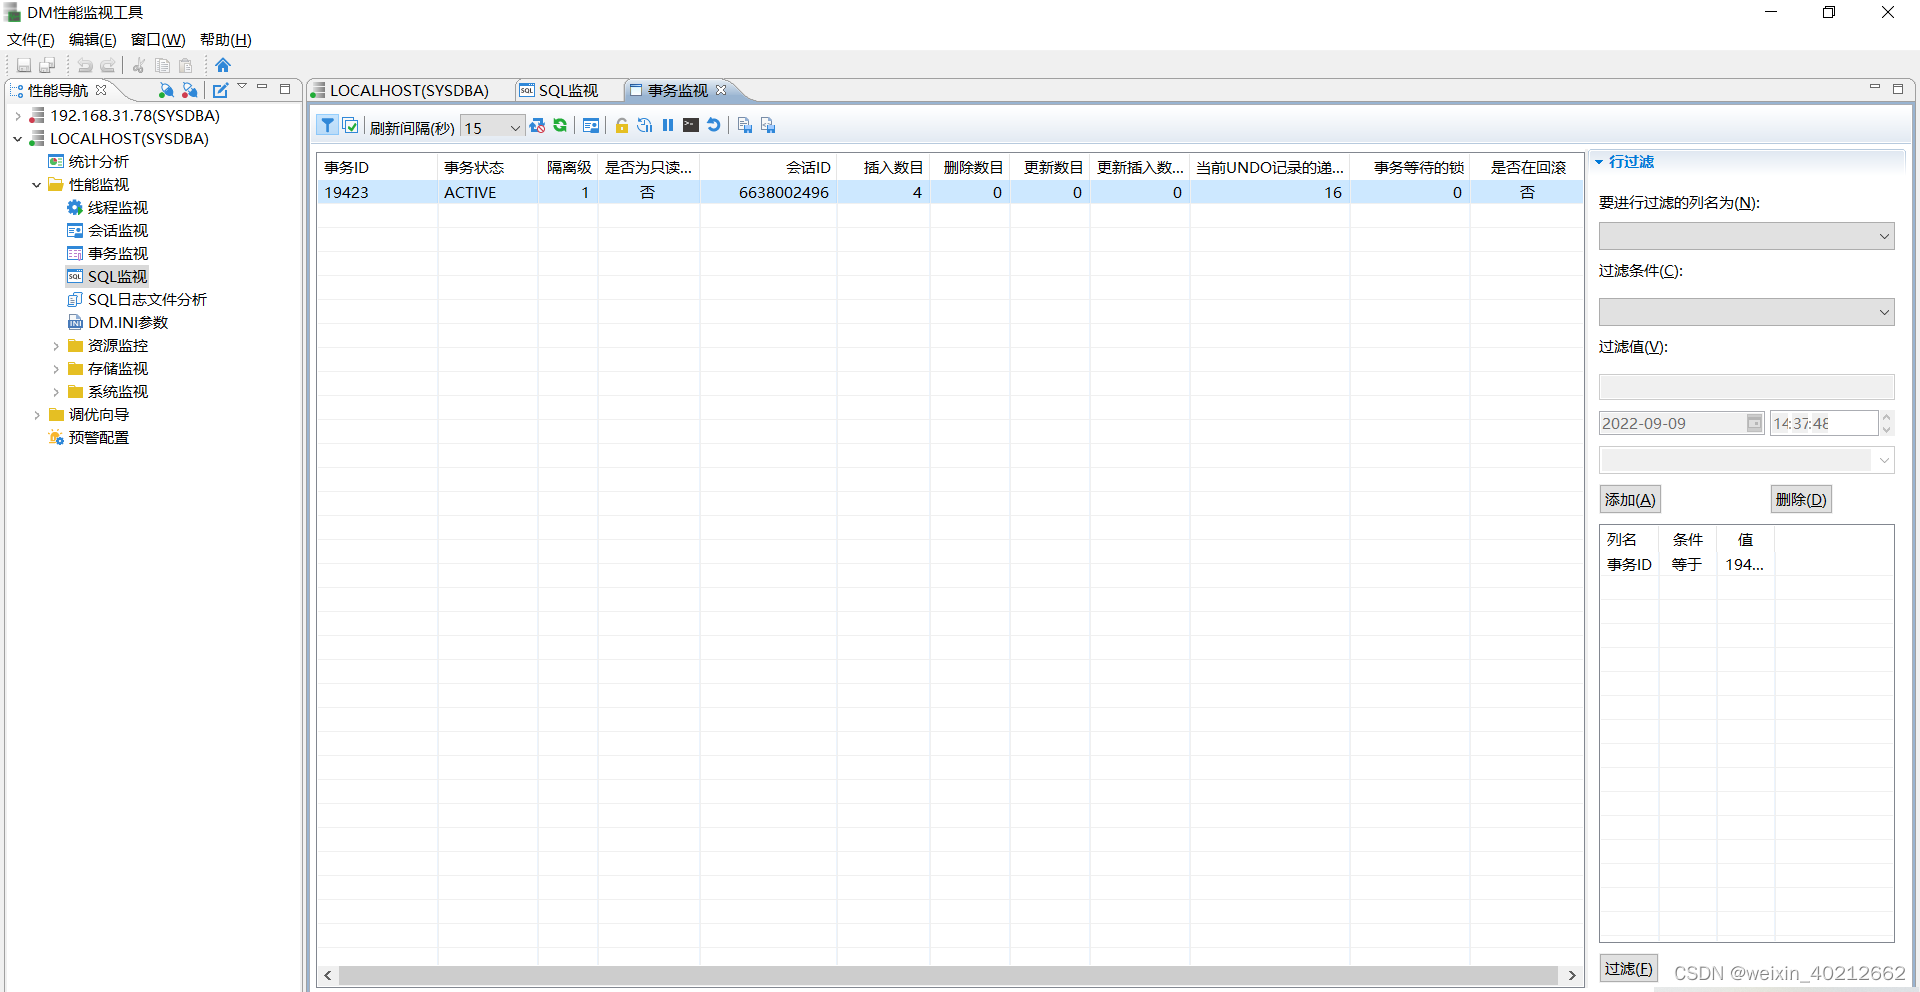Click the blue properties card icon in toolbar

pyautogui.click(x=591, y=125)
